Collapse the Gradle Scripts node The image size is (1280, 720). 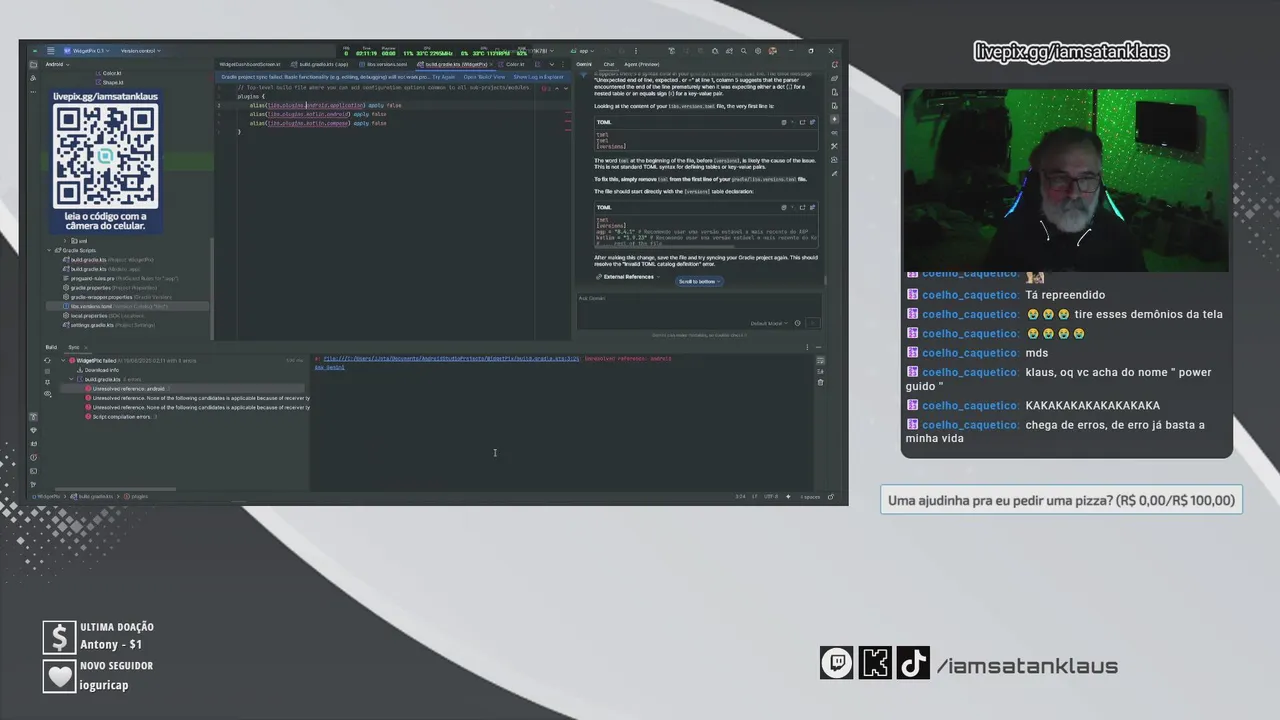(49, 250)
